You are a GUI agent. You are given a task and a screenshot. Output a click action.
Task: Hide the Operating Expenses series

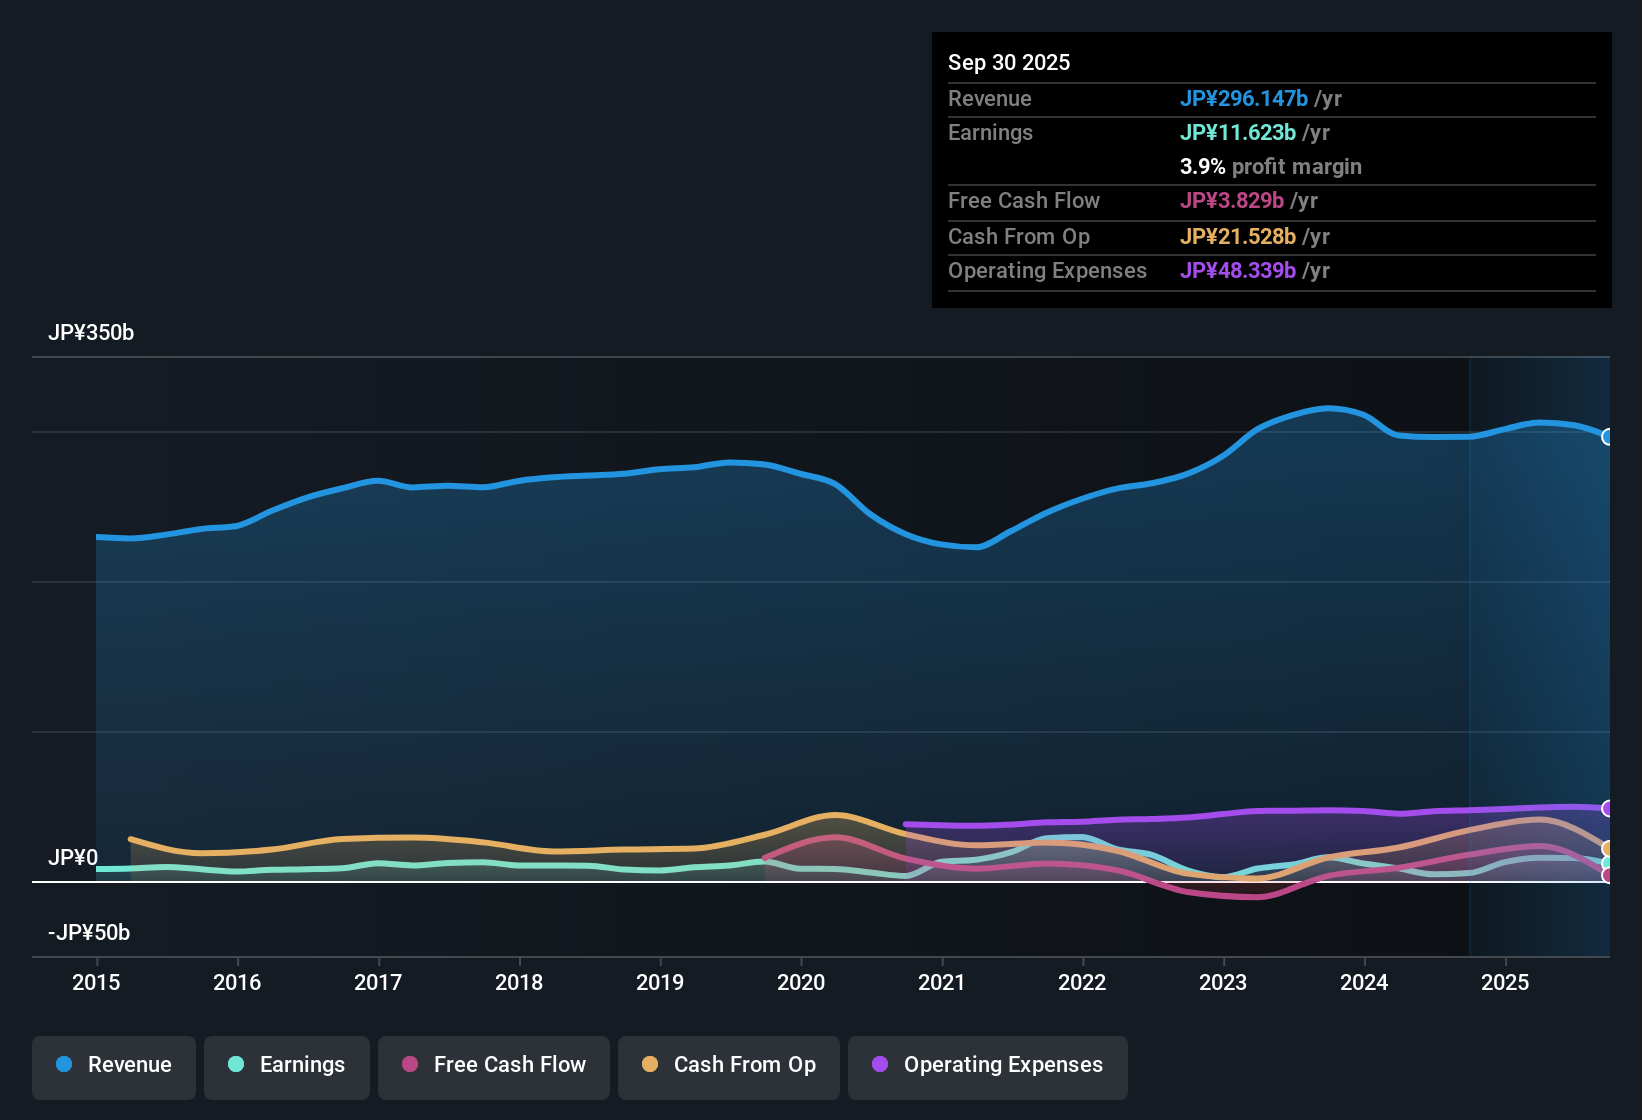987,1065
